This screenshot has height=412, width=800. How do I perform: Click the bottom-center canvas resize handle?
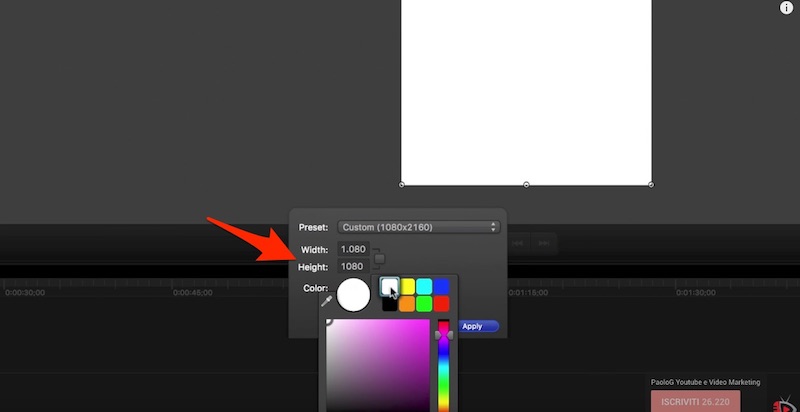coord(527,185)
